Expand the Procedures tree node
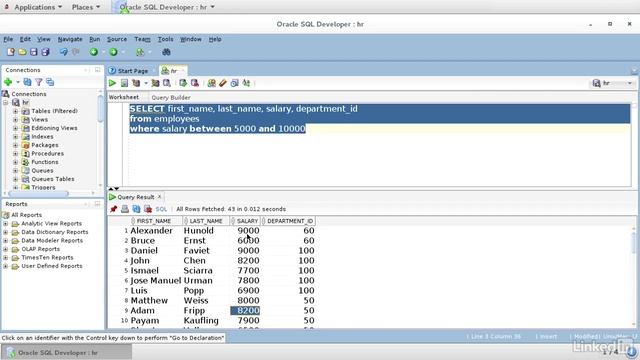Viewport: 640px width, 360px height. 16,153
